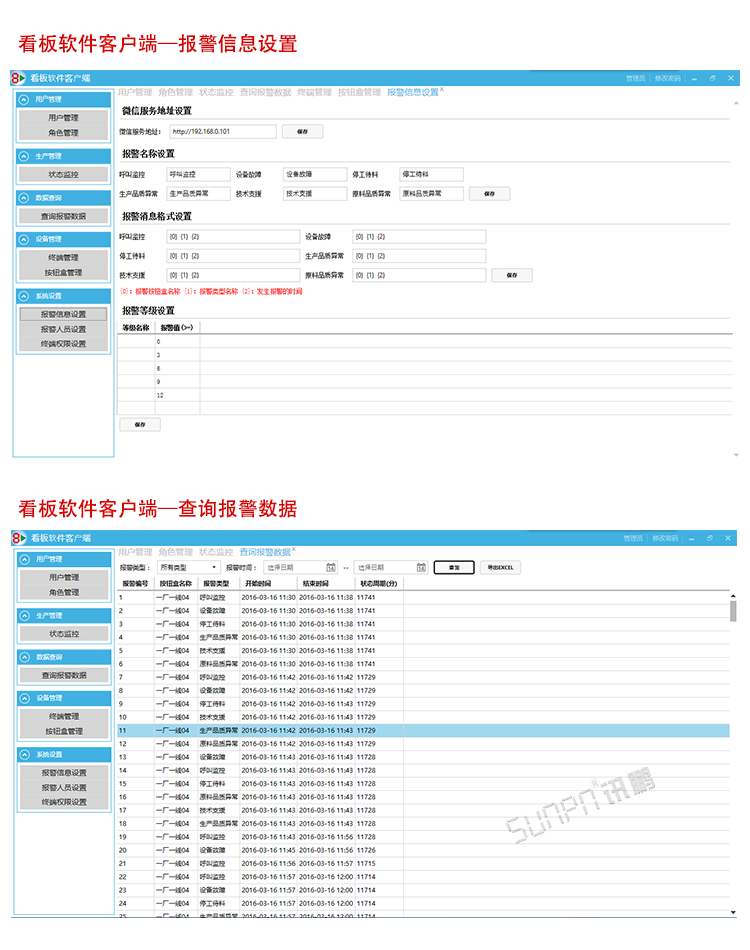The width and height of the screenshot is (750, 950).
Task: Click the 状态周期(分) column header
Action: (379, 583)
